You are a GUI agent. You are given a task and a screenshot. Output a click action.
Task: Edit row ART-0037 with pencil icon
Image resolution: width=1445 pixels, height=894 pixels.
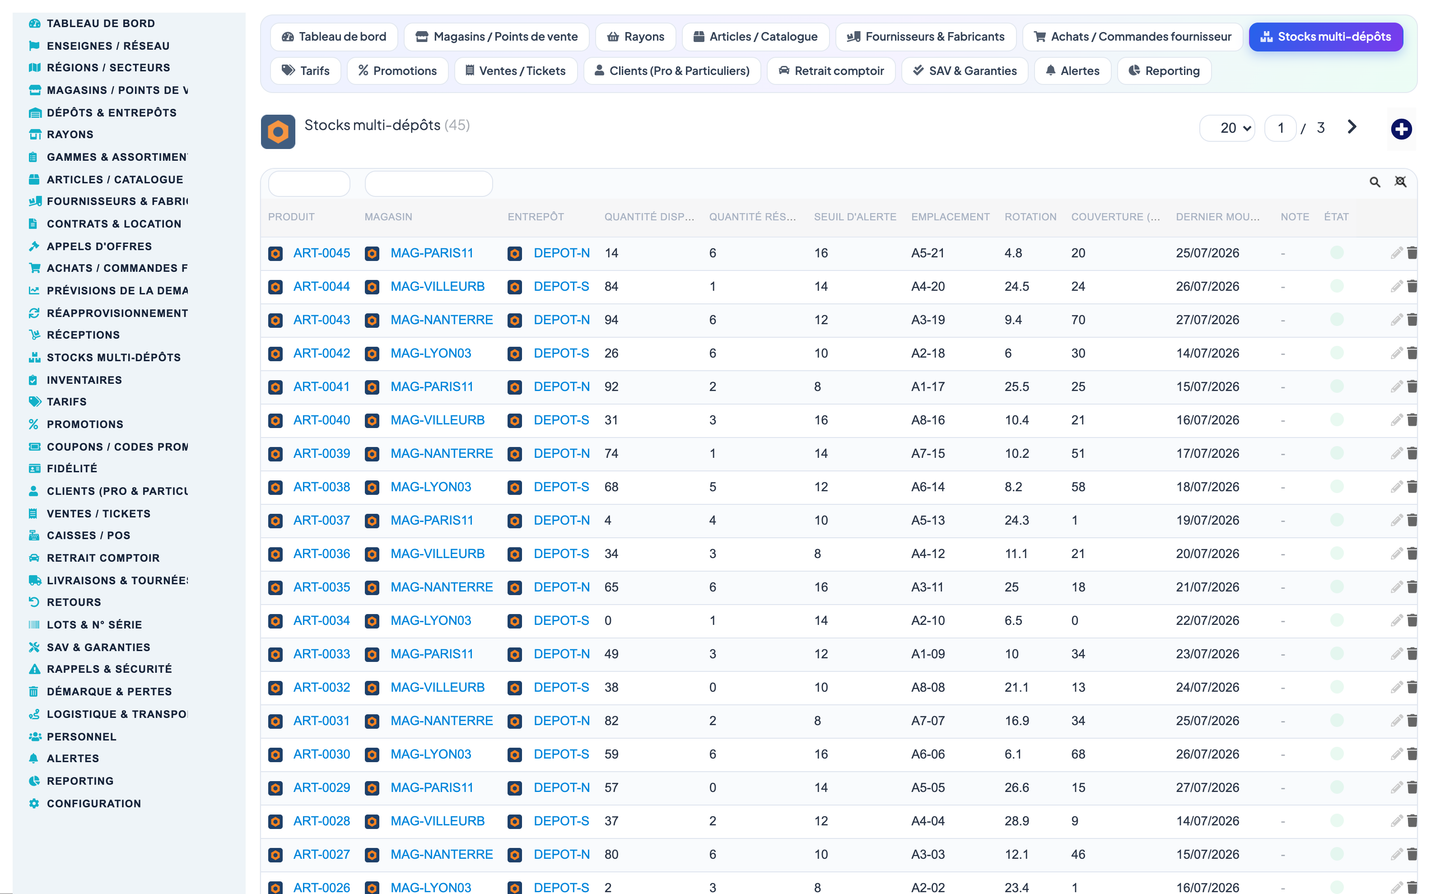[1396, 520]
